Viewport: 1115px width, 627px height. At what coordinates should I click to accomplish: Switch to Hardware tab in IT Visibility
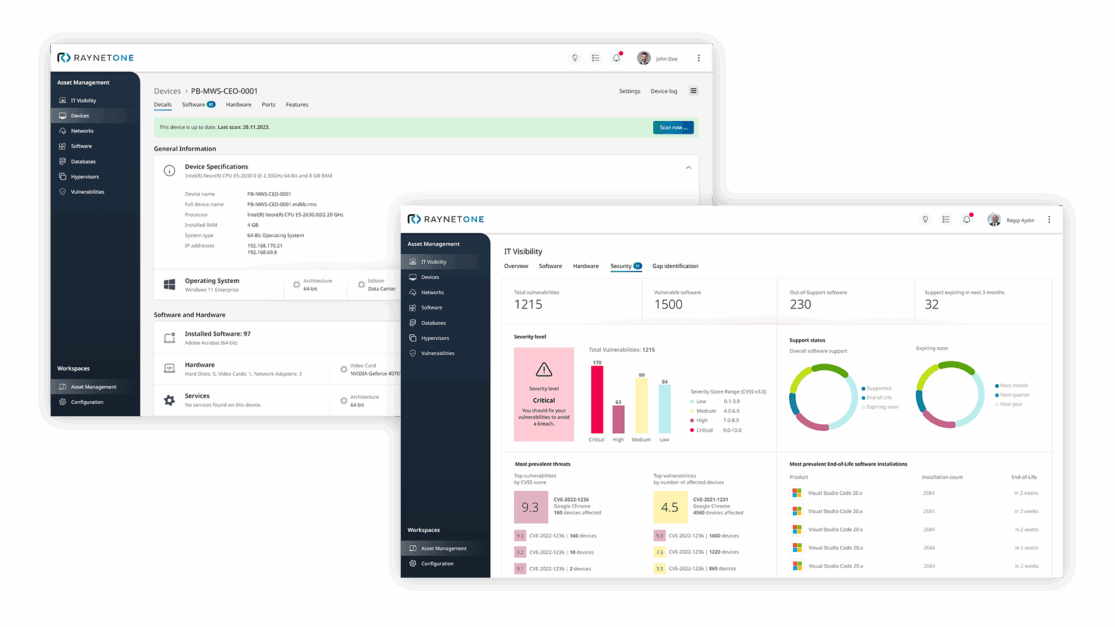point(586,266)
